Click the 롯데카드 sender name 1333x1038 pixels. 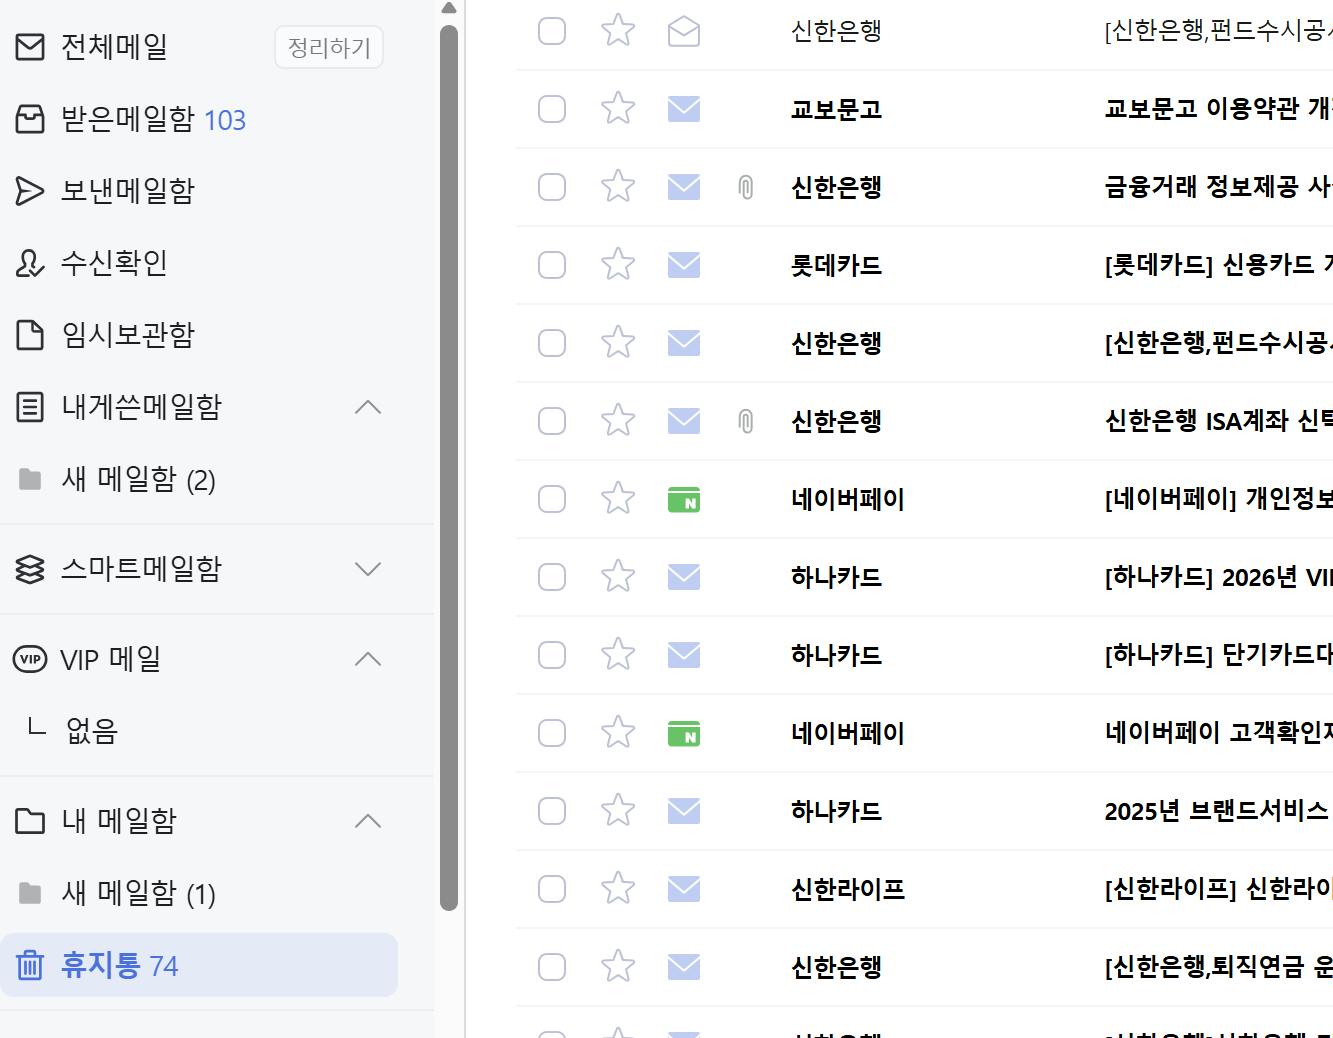click(836, 265)
